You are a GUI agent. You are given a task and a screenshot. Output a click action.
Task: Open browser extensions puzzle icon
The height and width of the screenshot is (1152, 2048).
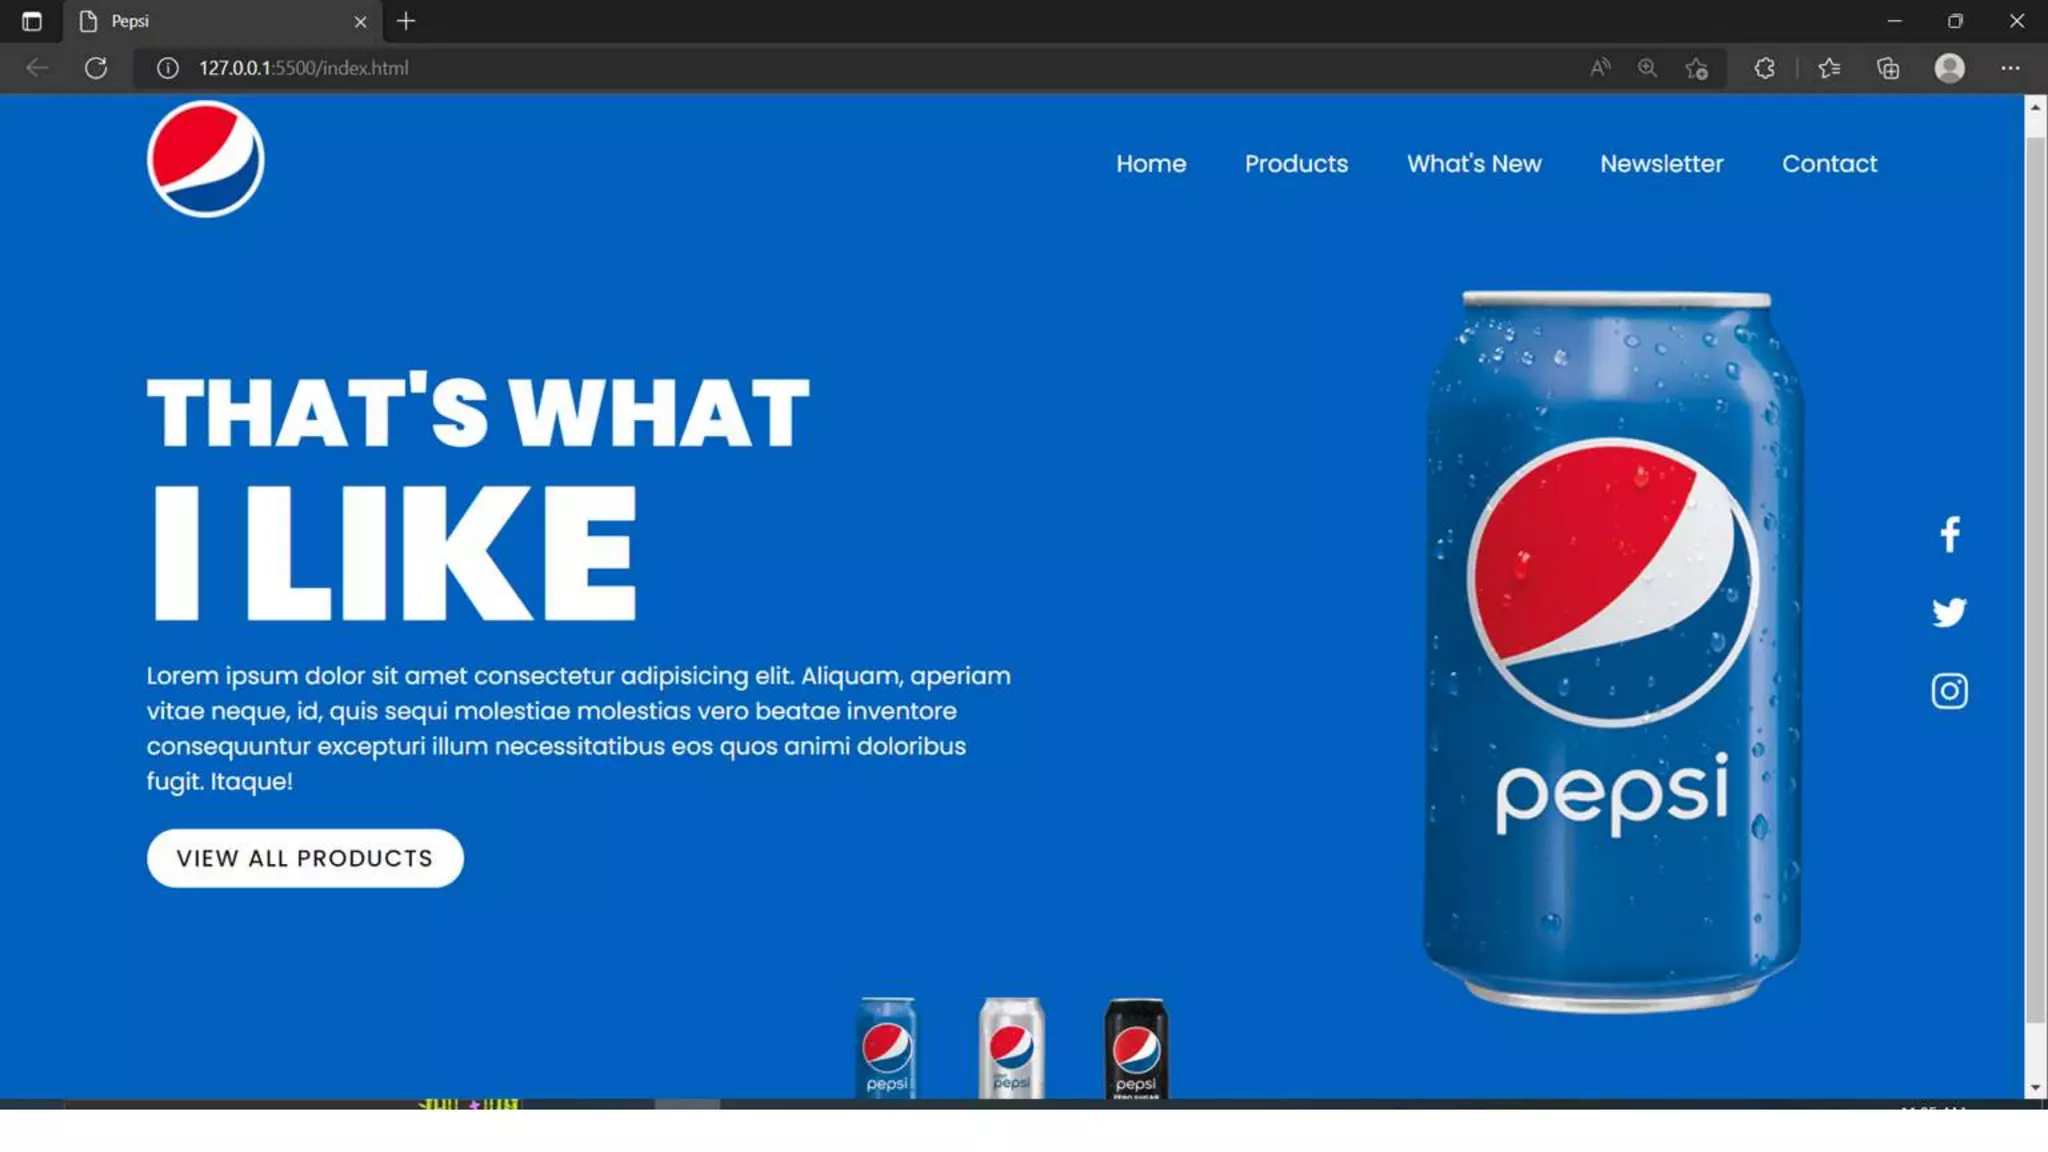(x=1765, y=68)
